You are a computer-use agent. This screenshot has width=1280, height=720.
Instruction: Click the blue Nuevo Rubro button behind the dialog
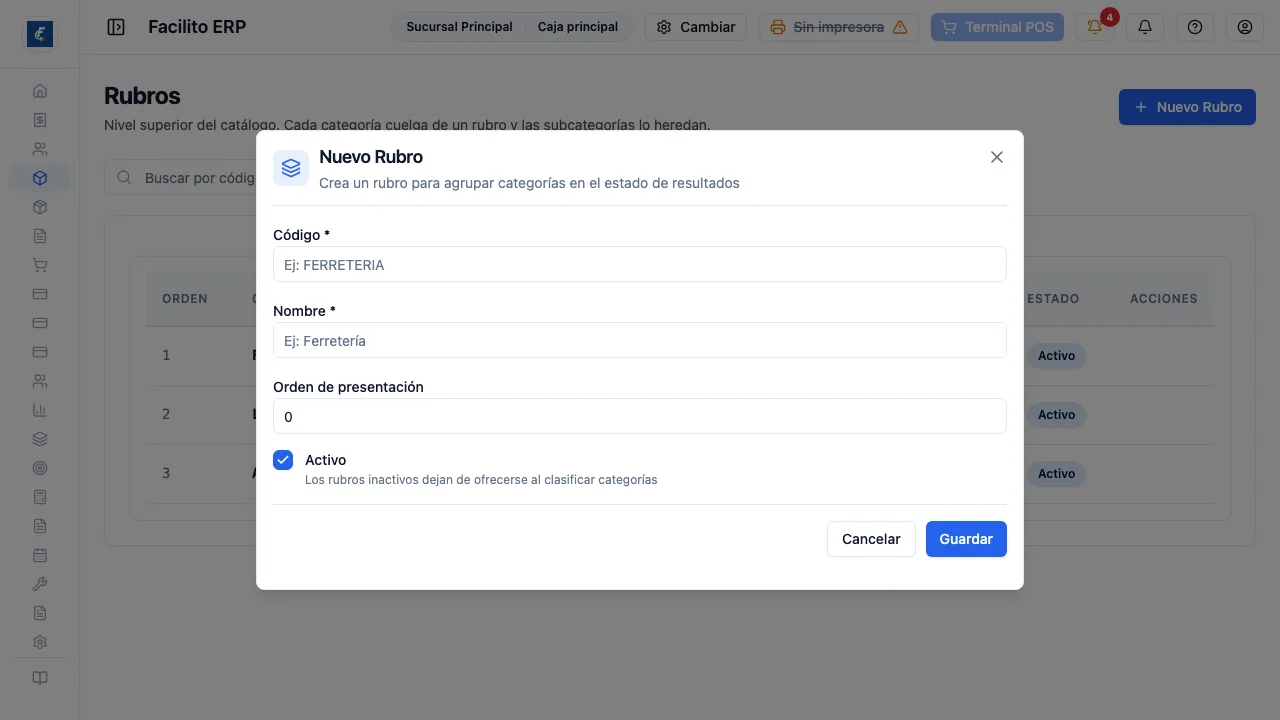pos(1187,107)
